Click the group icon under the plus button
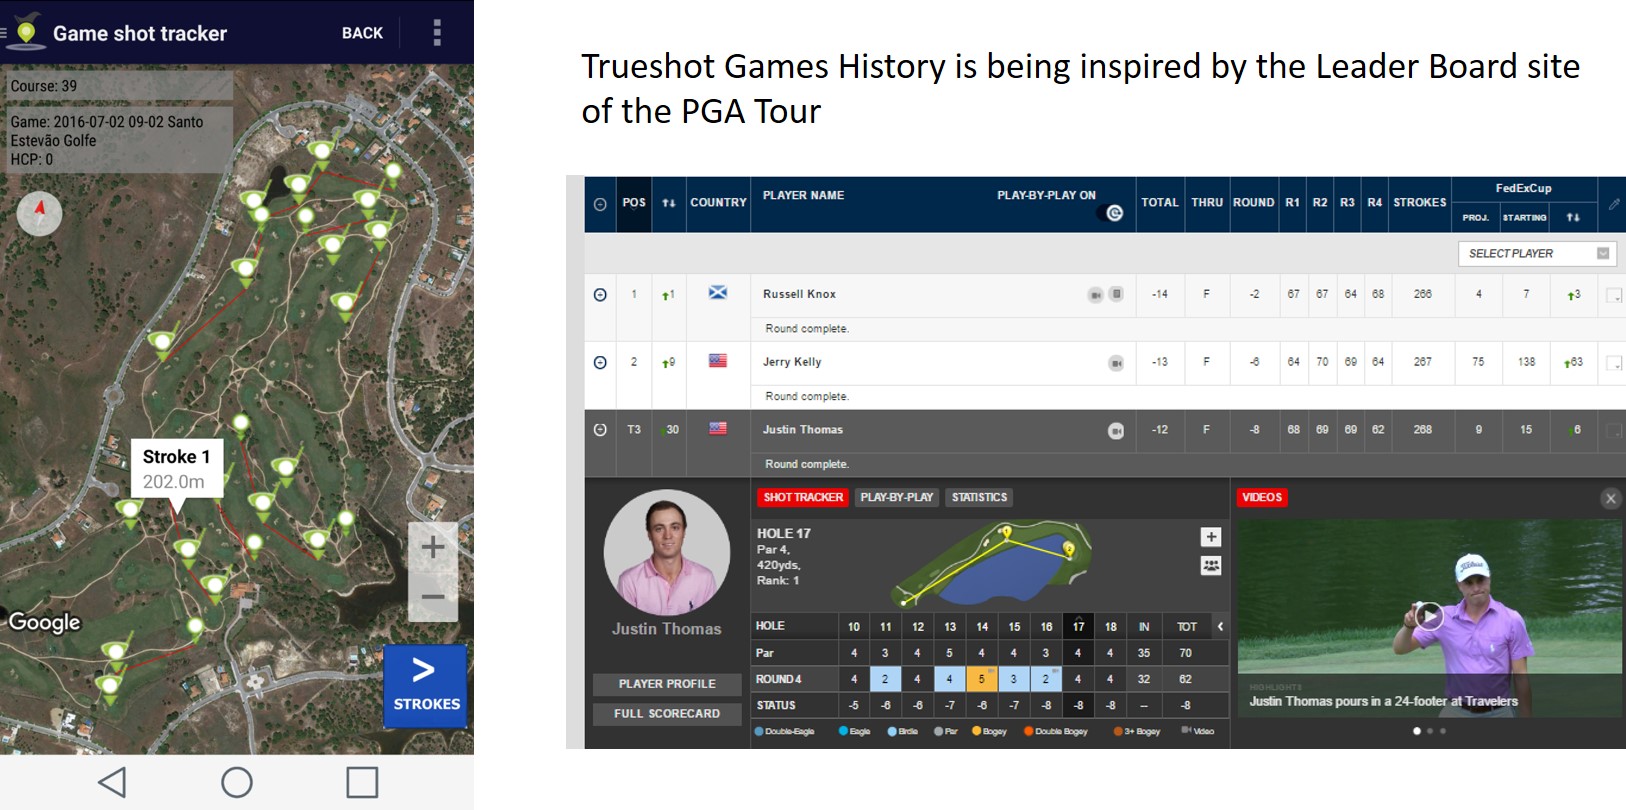1626x810 pixels. [1211, 566]
